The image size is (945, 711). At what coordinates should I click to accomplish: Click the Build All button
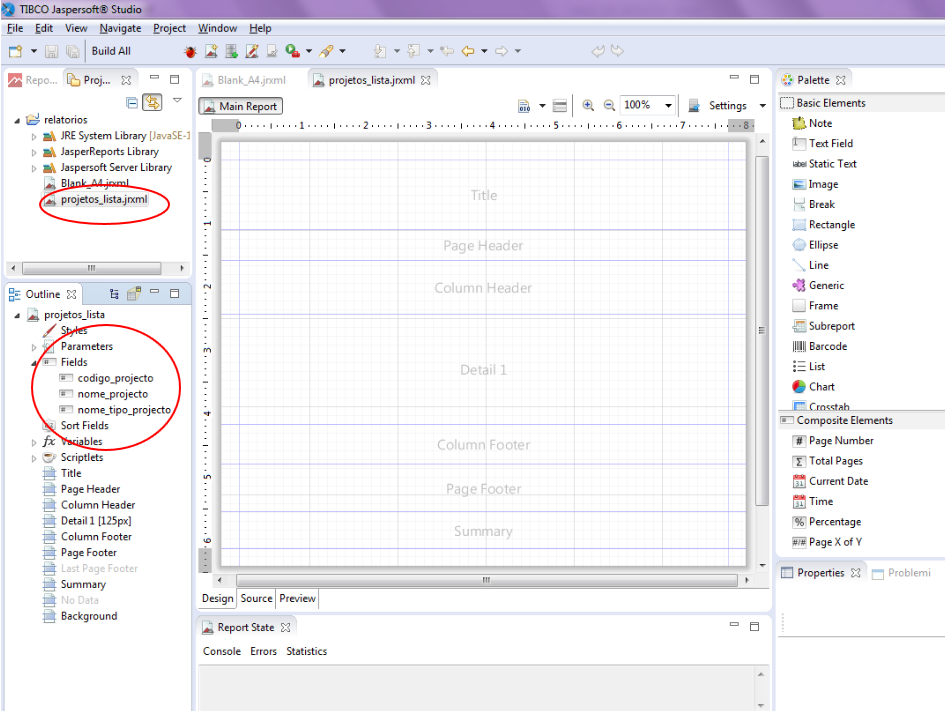111,51
